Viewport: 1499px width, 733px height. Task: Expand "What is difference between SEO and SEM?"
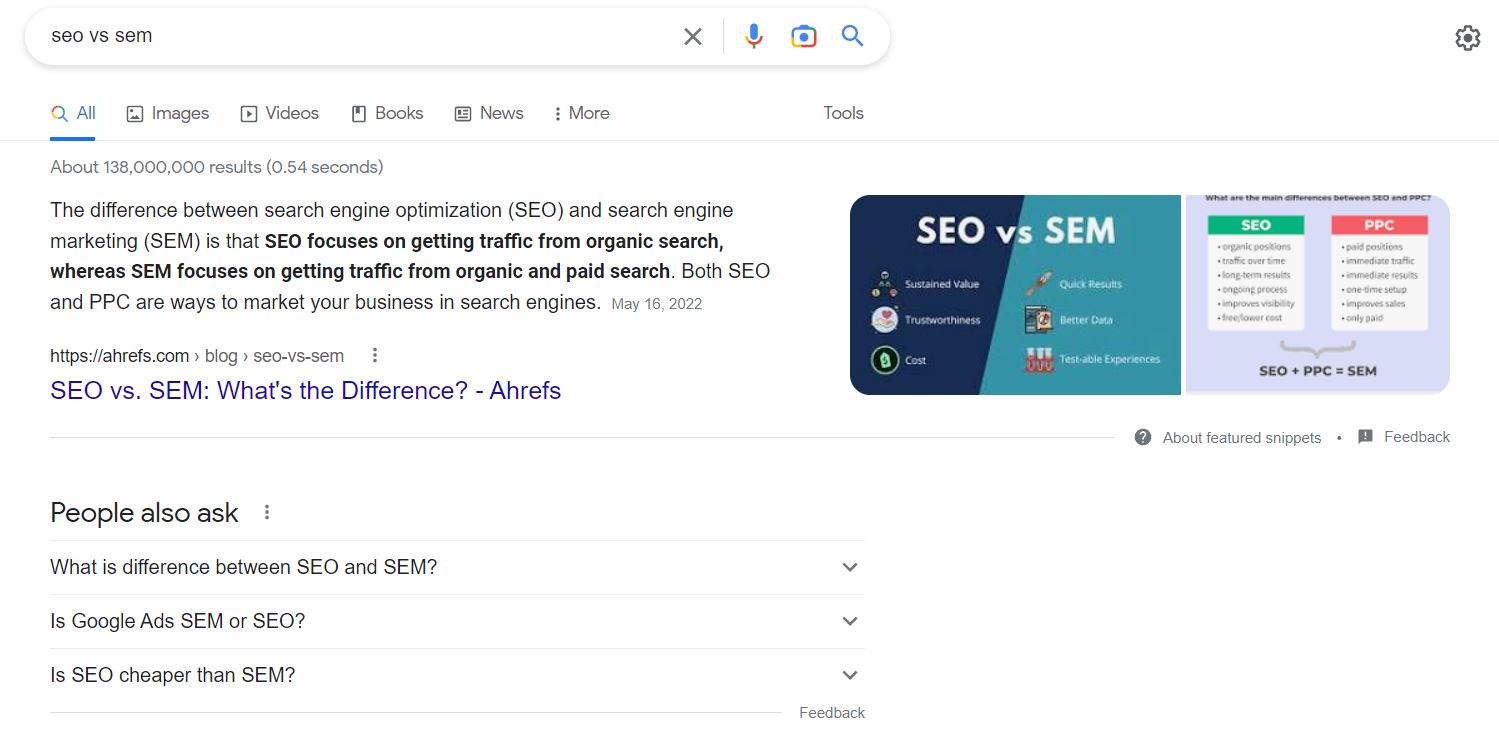849,567
